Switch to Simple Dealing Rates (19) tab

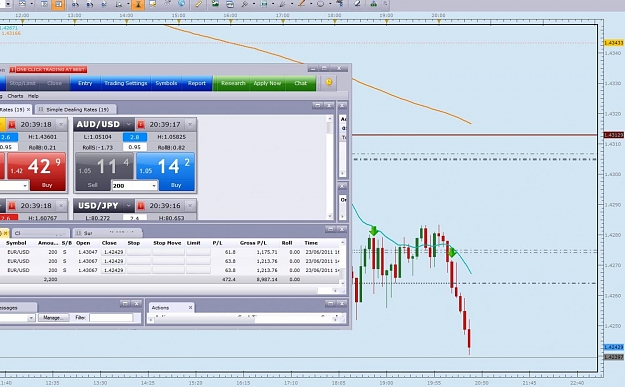[76, 110]
